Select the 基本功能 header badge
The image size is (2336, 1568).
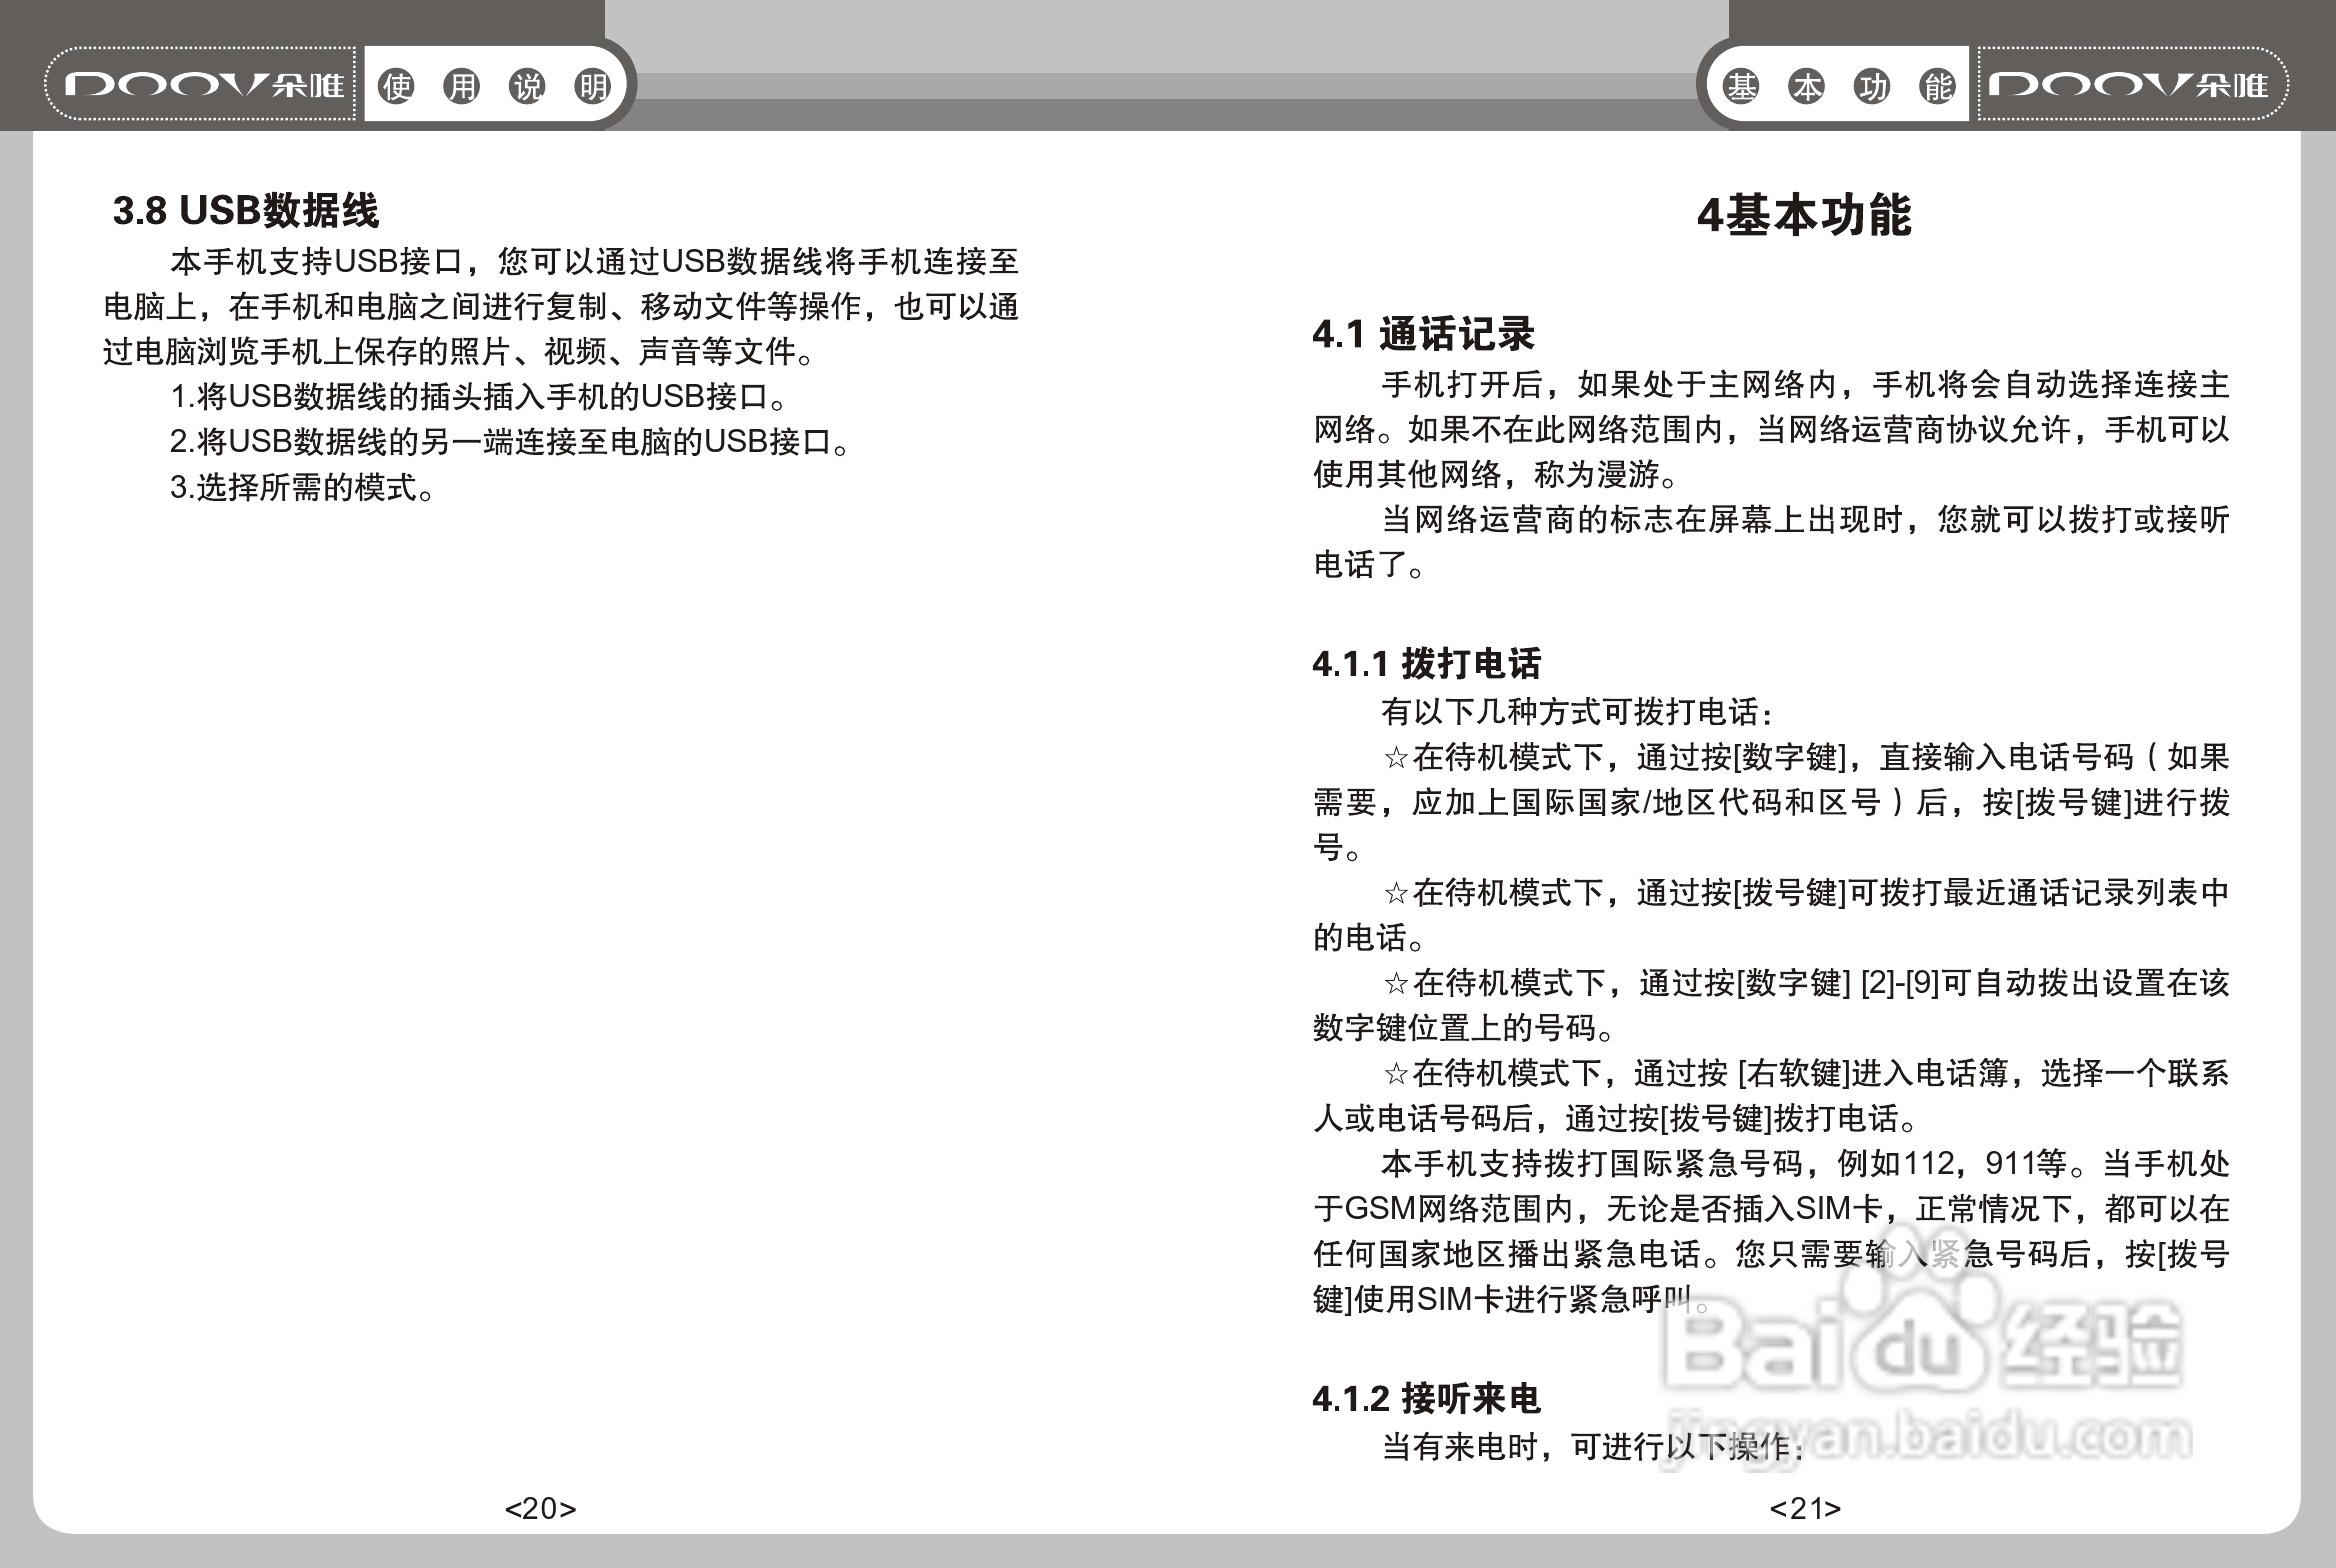1838,88
